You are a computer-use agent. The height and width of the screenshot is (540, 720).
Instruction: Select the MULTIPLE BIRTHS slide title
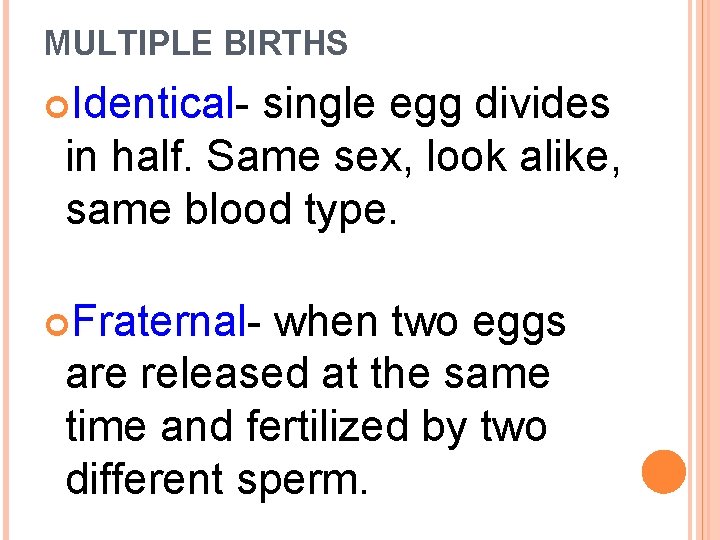tap(197, 44)
